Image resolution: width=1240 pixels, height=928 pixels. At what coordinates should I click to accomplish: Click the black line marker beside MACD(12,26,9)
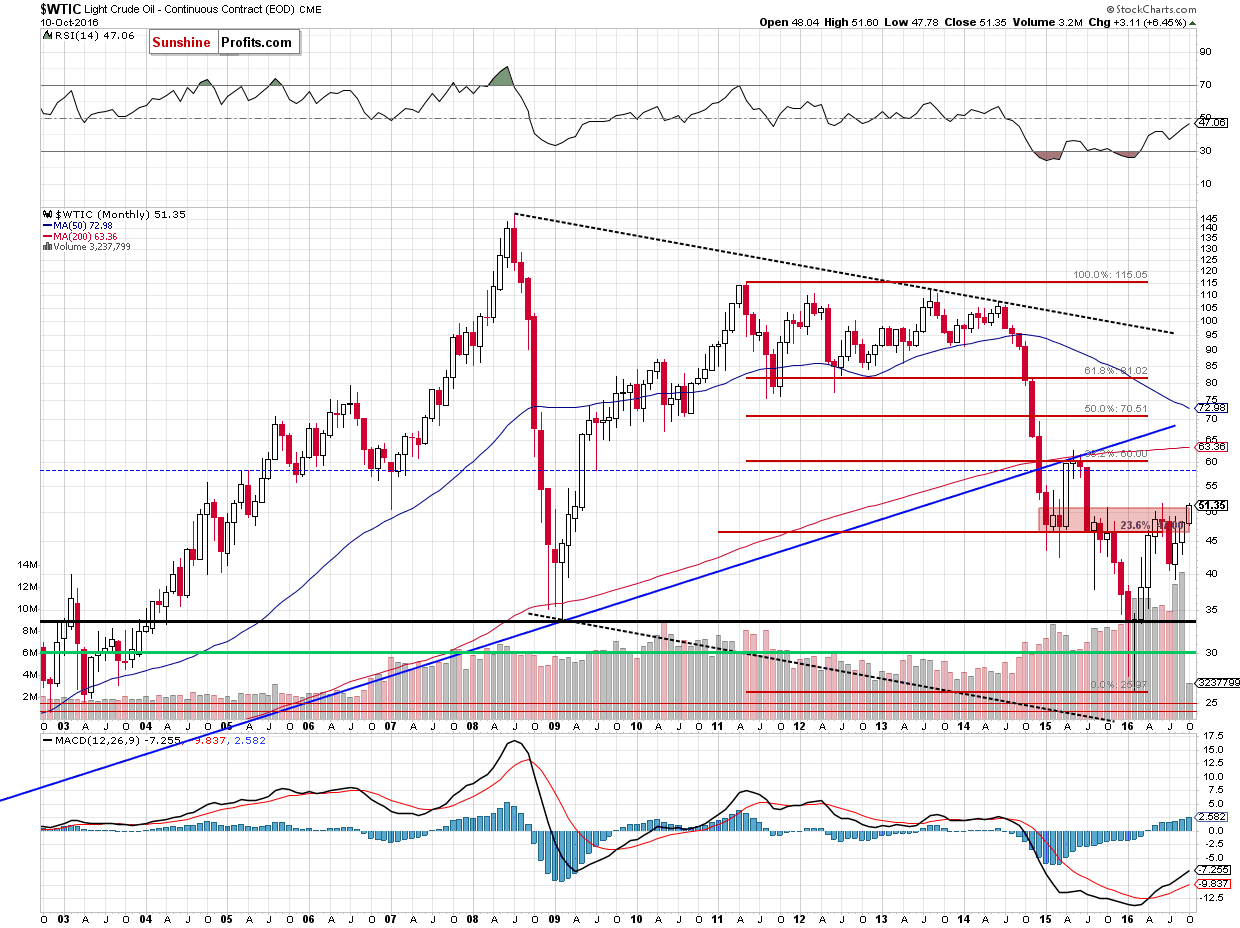(x=46, y=741)
